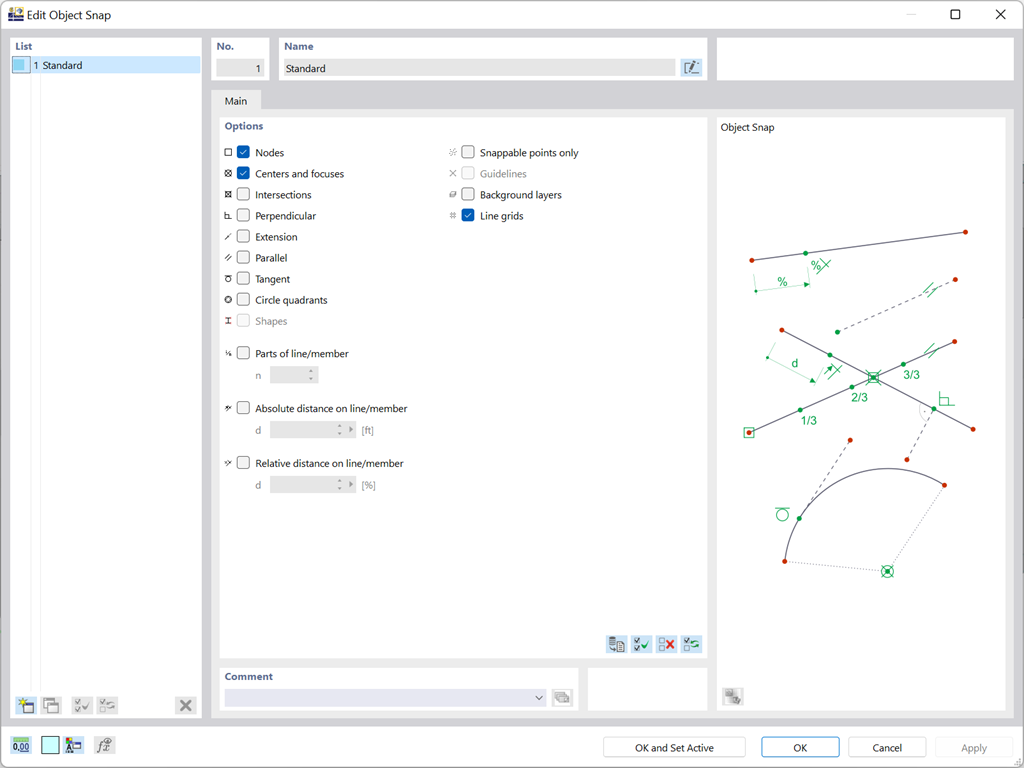Enable the Perpendicular snap checkbox

(x=244, y=216)
